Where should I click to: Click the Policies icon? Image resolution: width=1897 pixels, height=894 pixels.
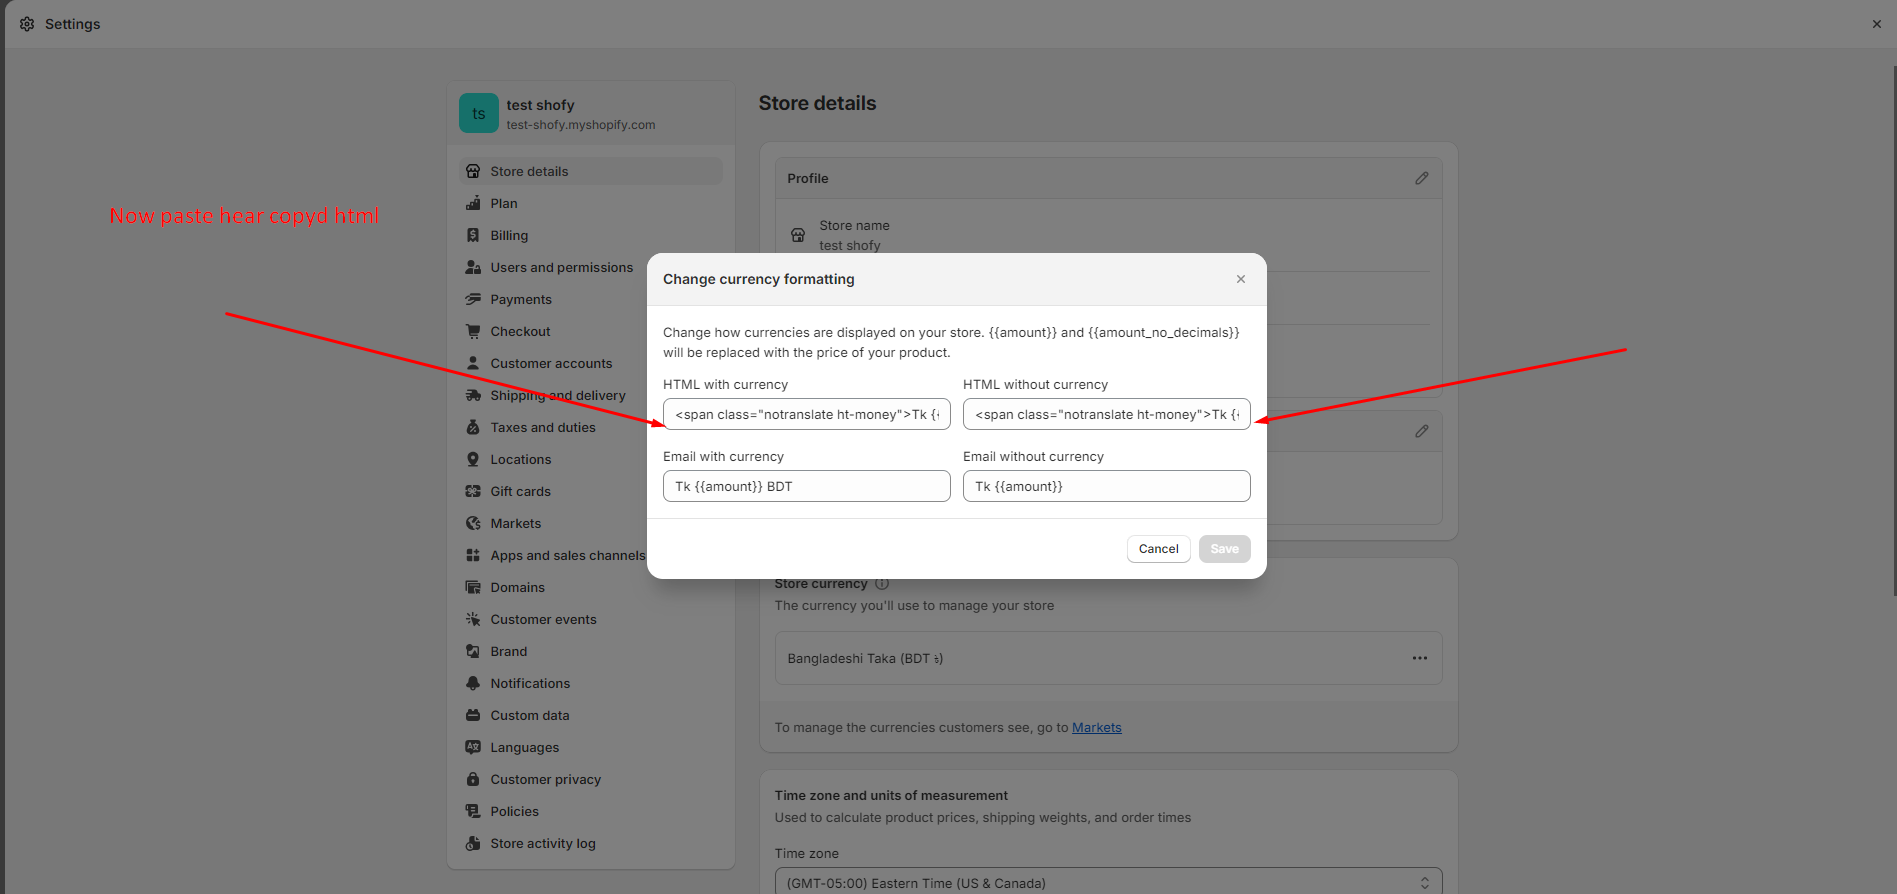tap(473, 811)
